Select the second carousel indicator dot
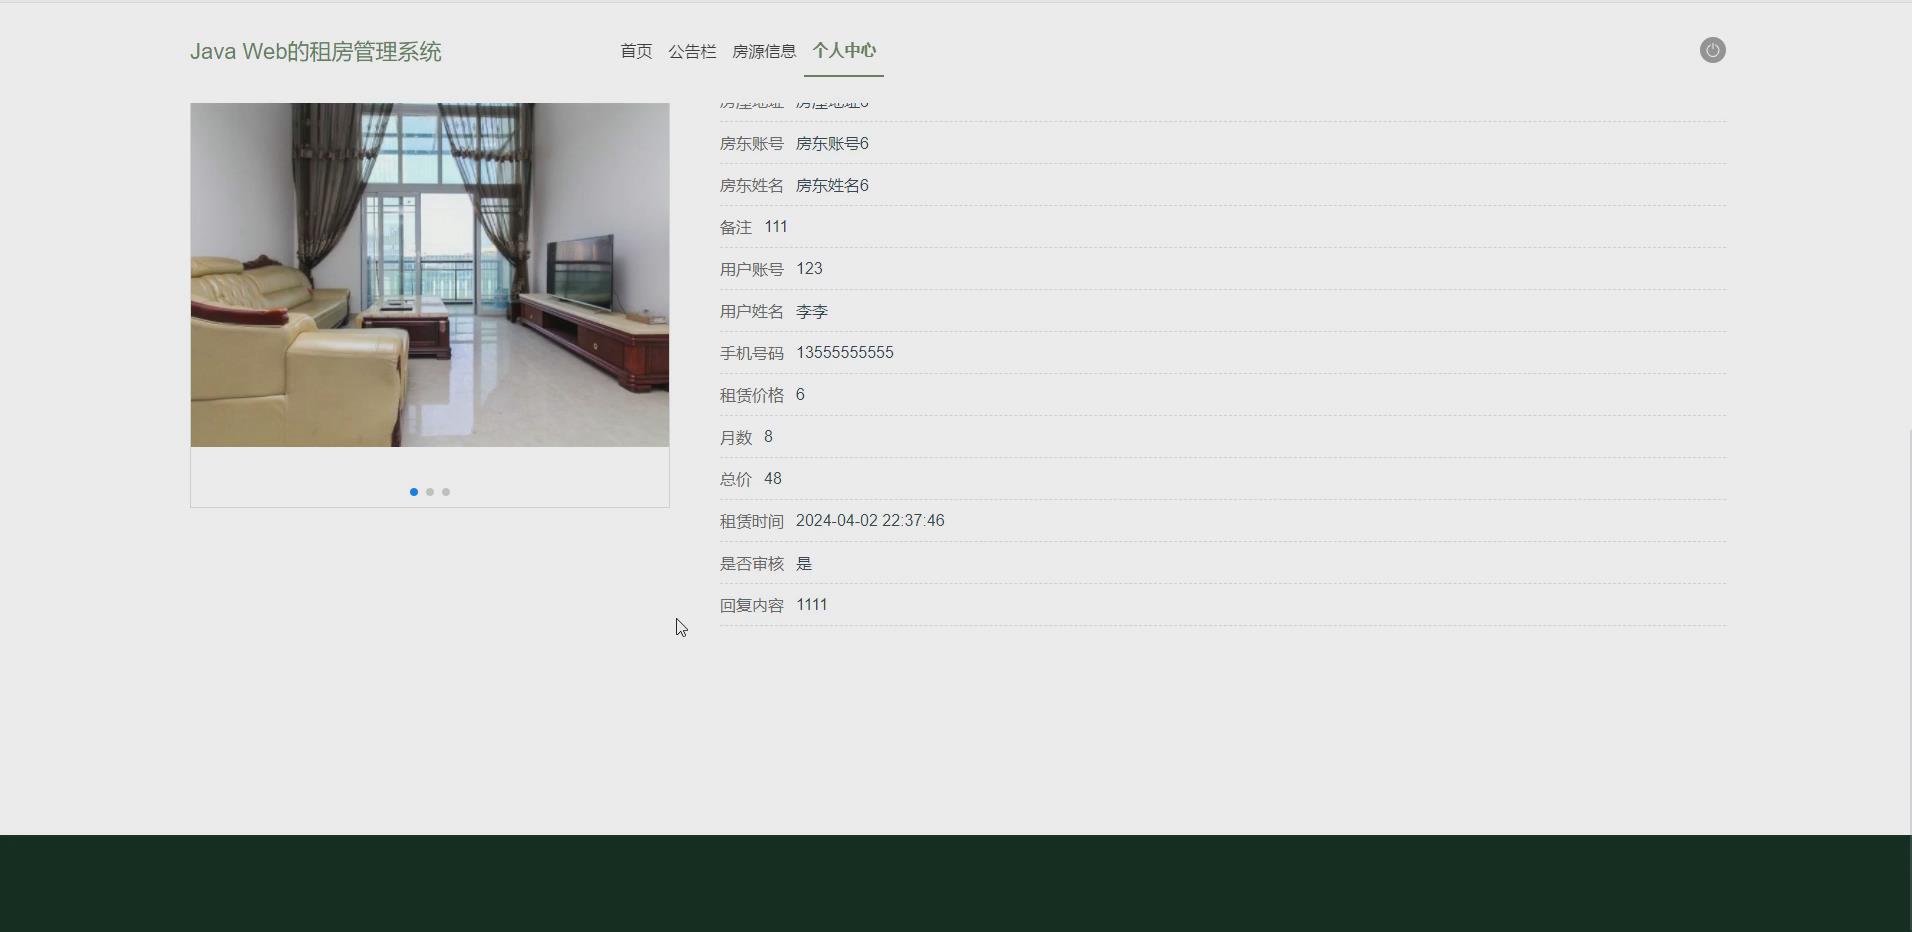 click(429, 491)
